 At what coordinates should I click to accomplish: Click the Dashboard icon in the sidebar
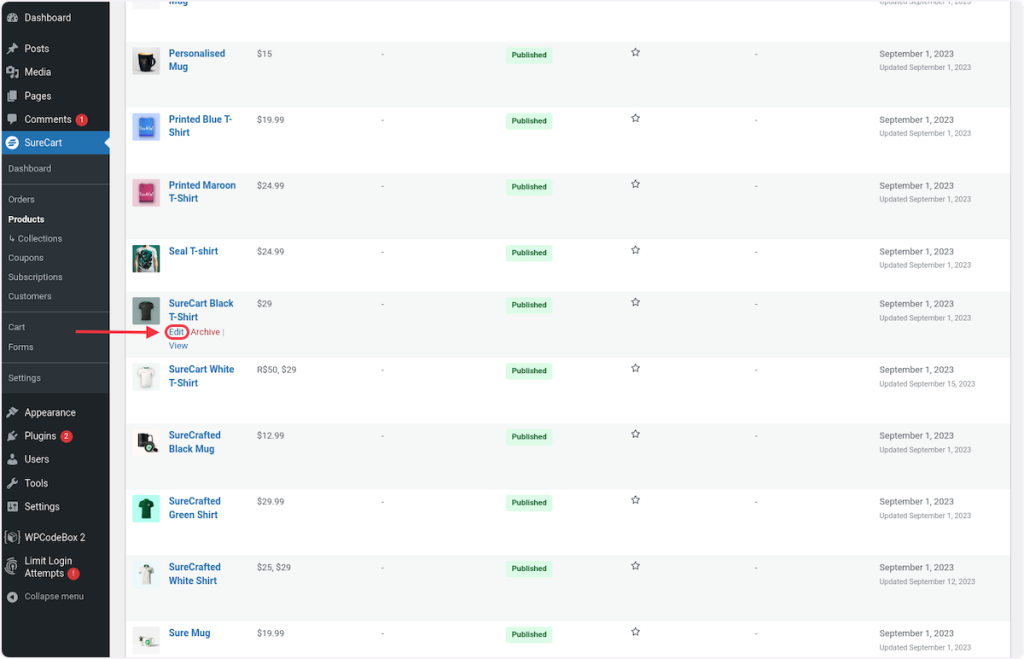click(x=12, y=18)
